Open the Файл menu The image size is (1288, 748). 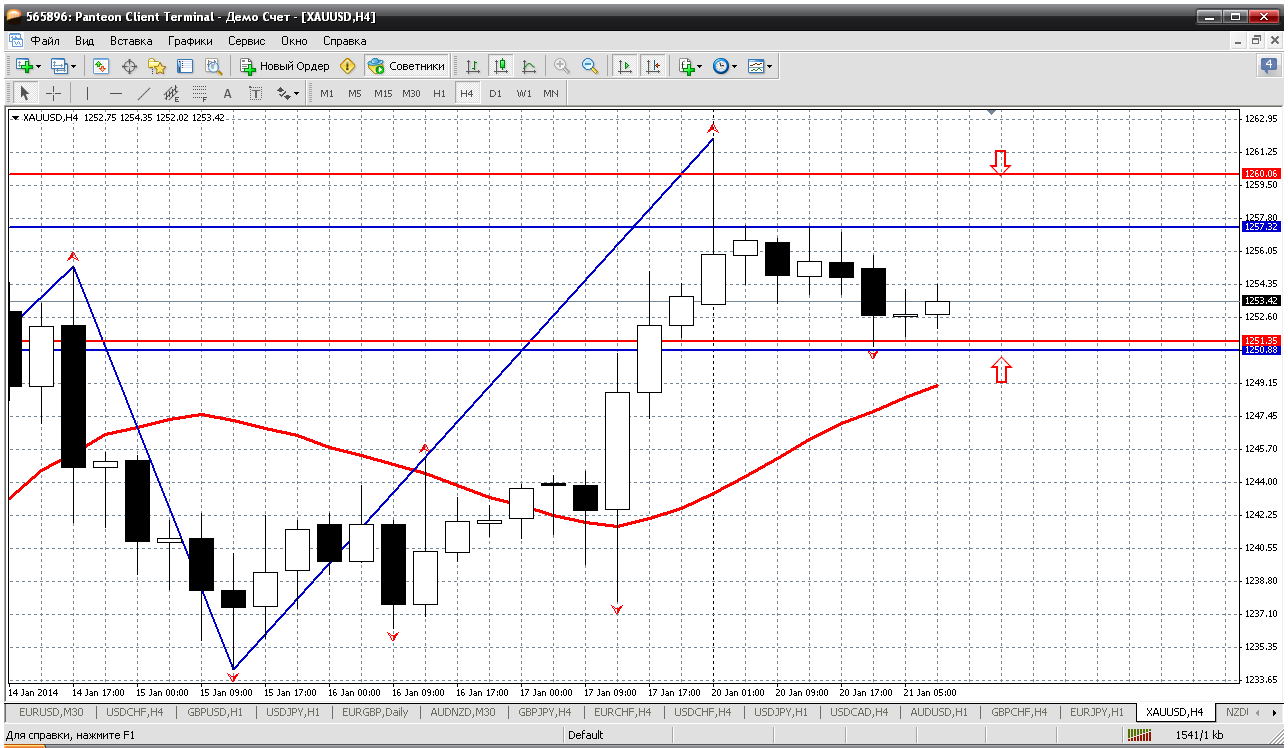click(x=45, y=41)
